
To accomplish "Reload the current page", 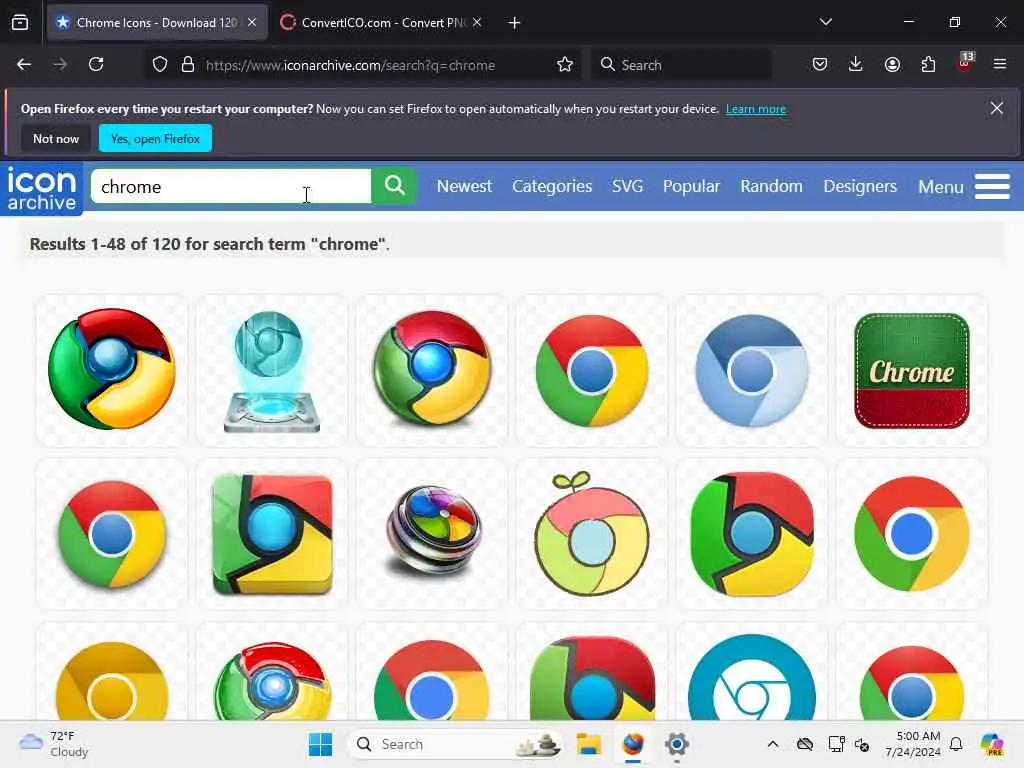I will click(x=96, y=64).
